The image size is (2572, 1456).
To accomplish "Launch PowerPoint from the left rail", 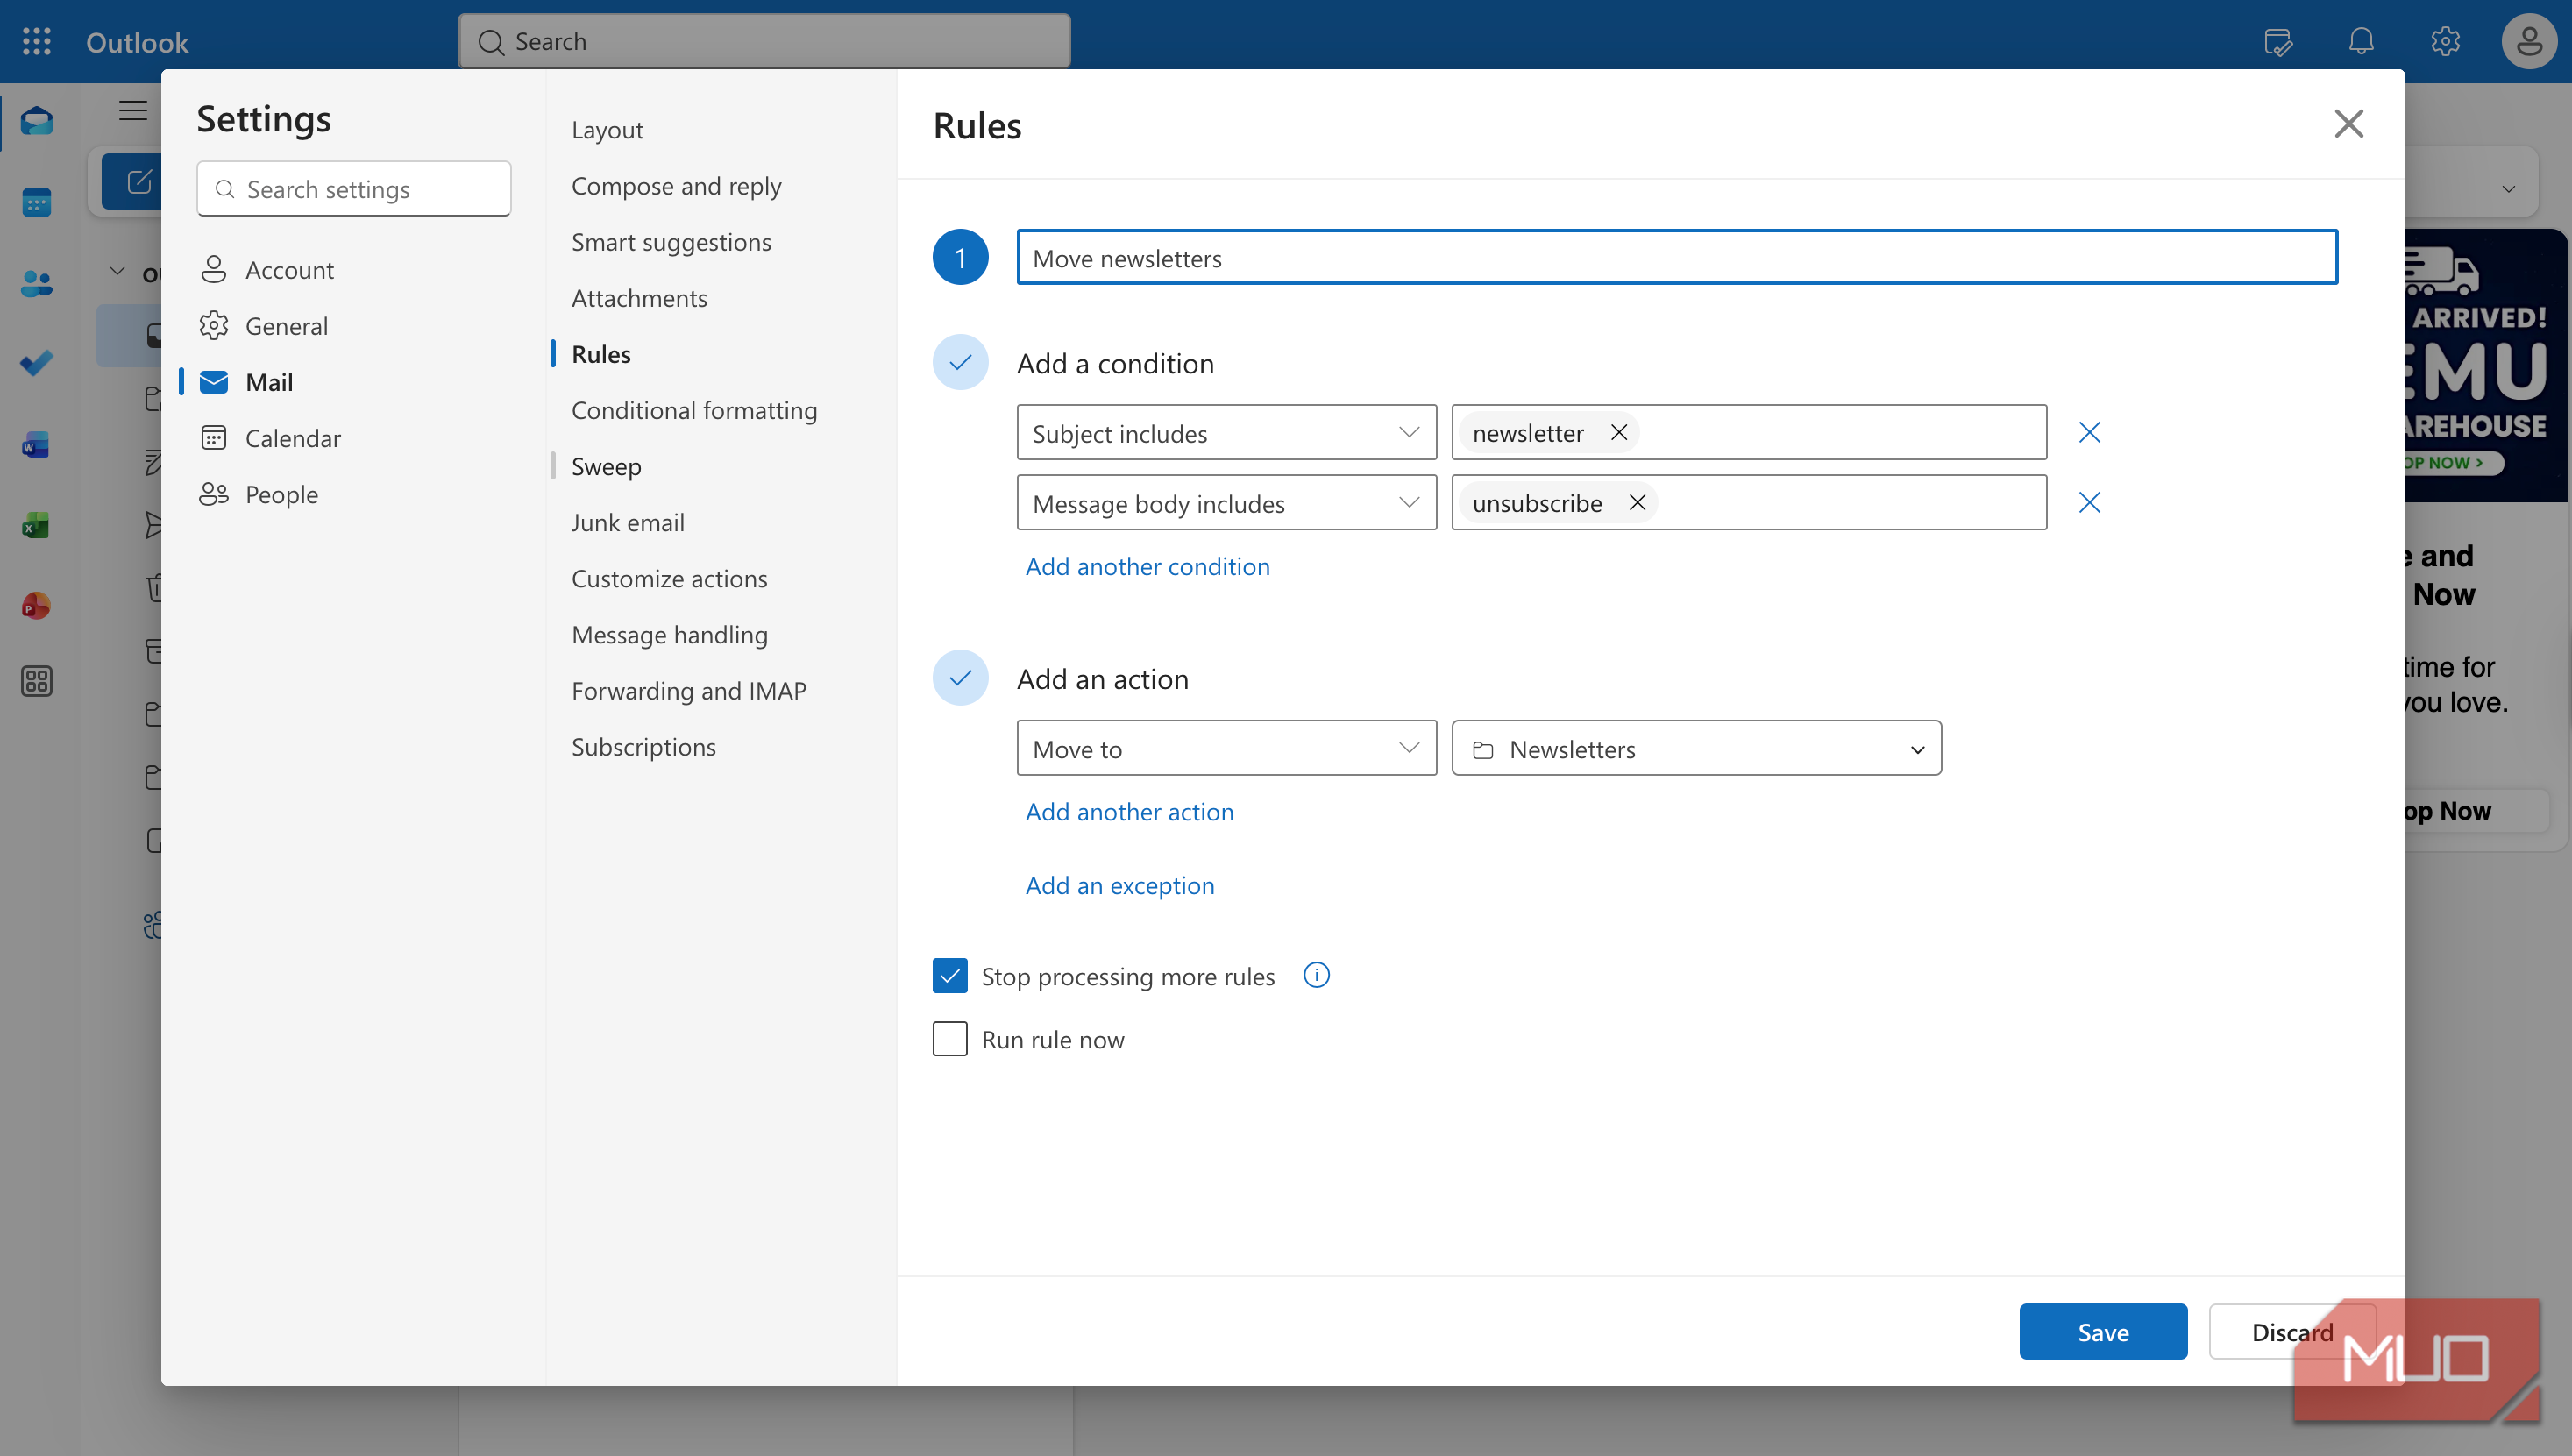I will pyautogui.click(x=36, y=605).
